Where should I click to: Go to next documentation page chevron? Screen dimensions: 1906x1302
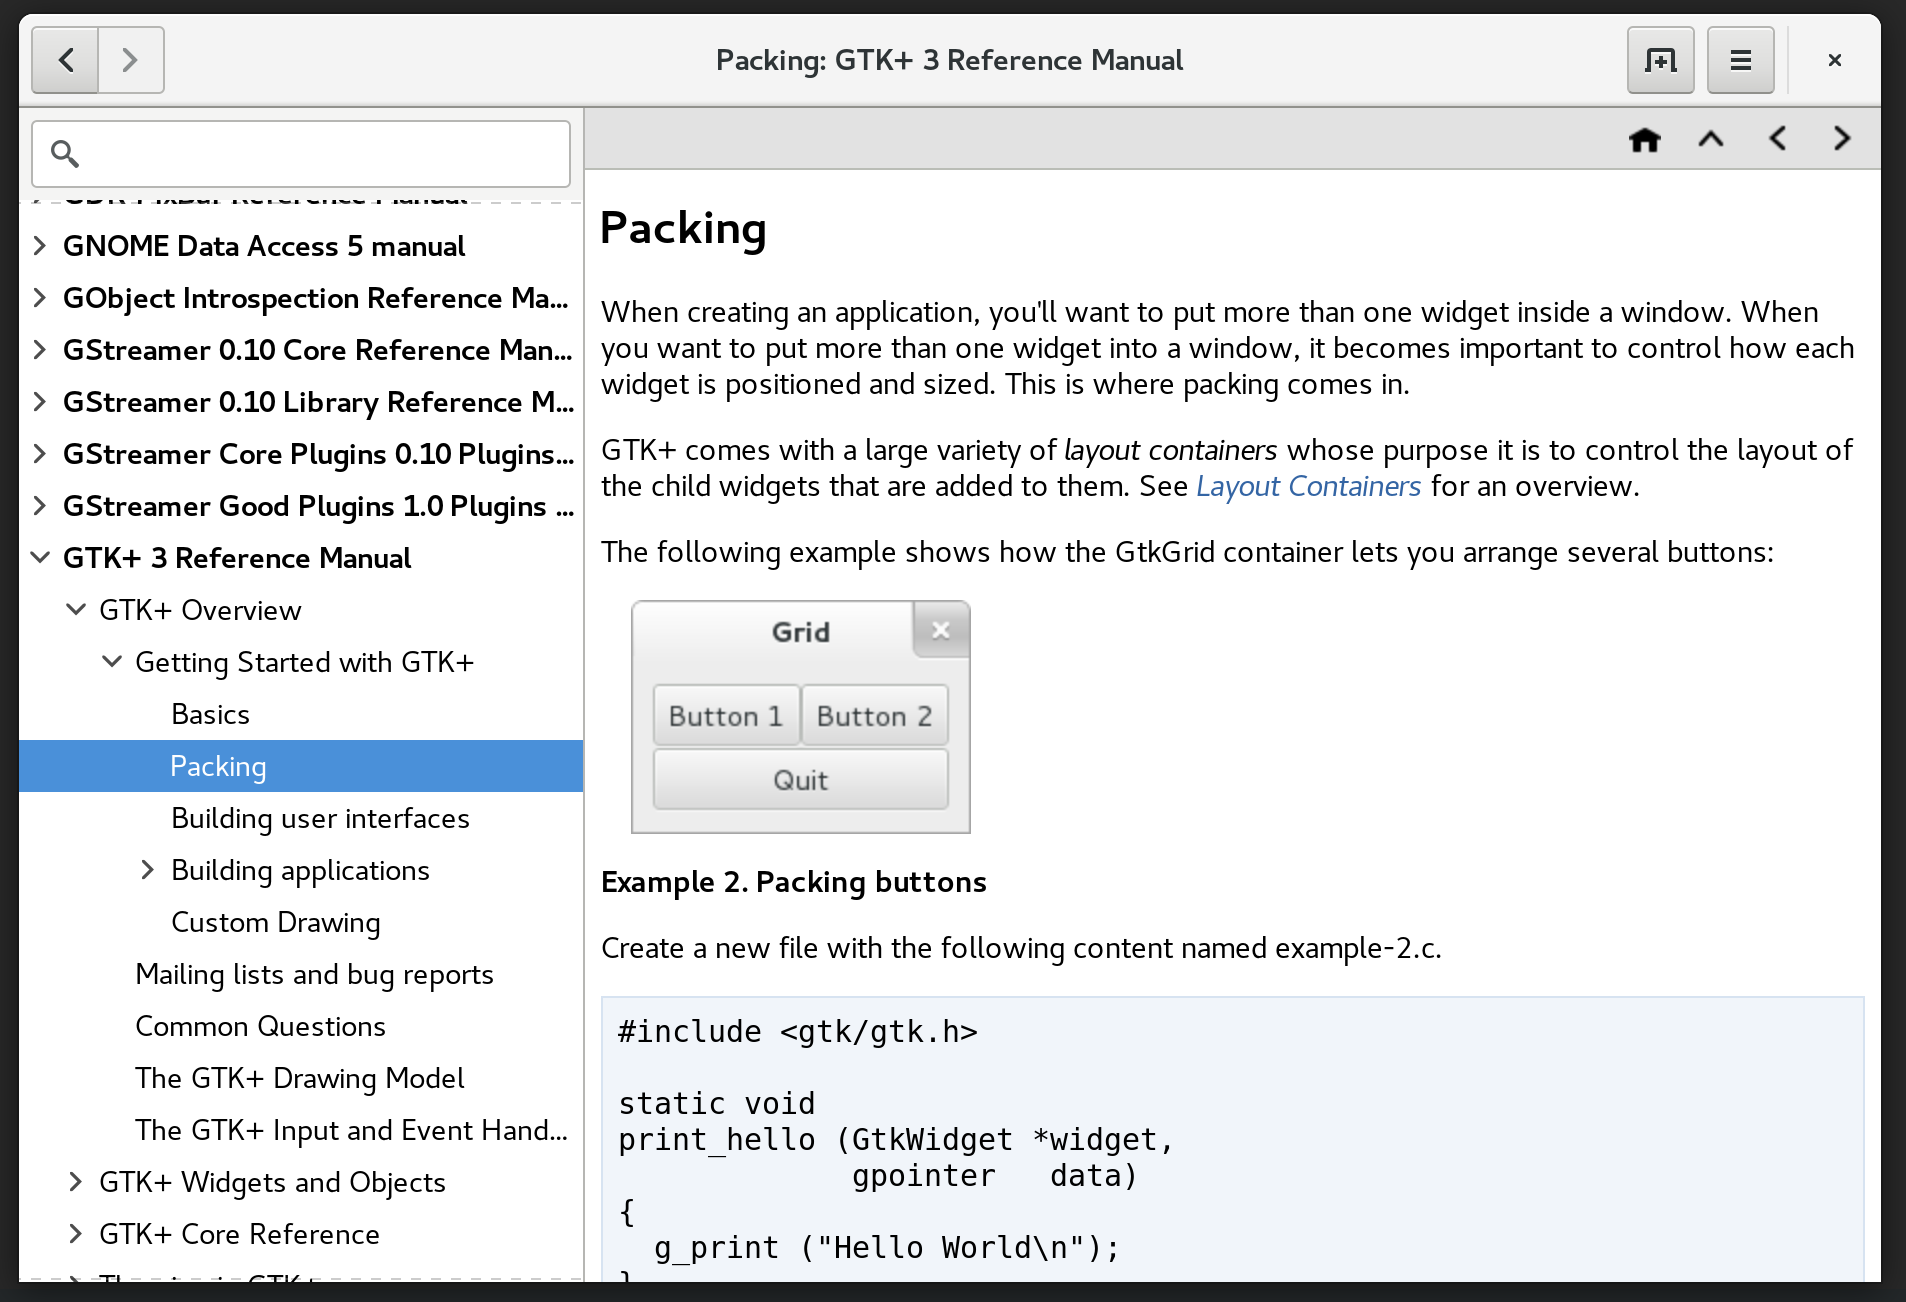tap(1842, 139)
